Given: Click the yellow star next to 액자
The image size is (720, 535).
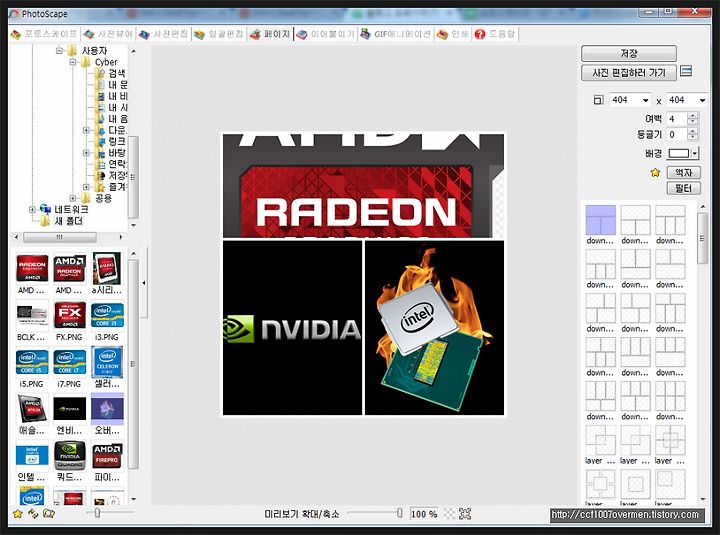Looking at the screenshot, I should point(655,173).
